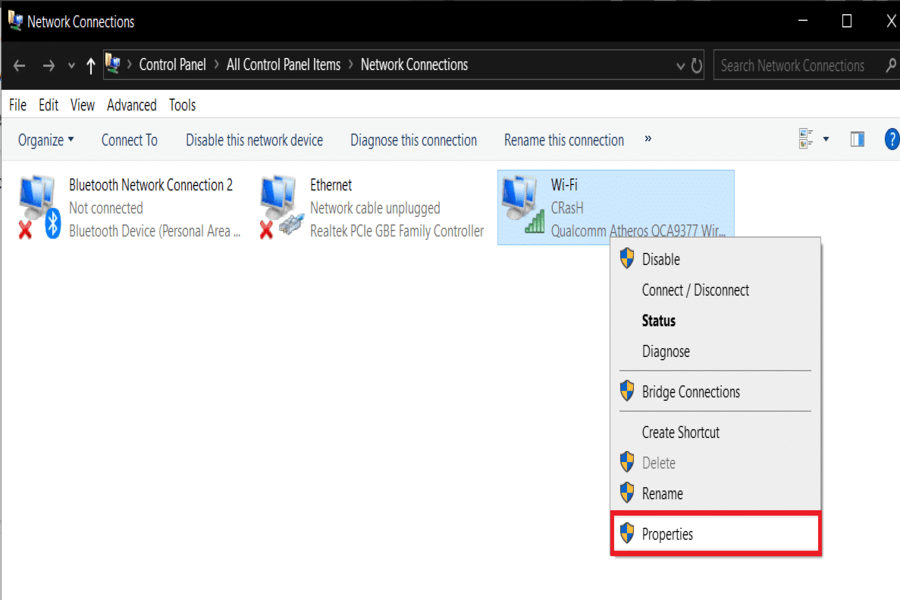Click the Back navigation arrow
The height and width of the screenshot is (600, 900).
[x=19, y=66]
